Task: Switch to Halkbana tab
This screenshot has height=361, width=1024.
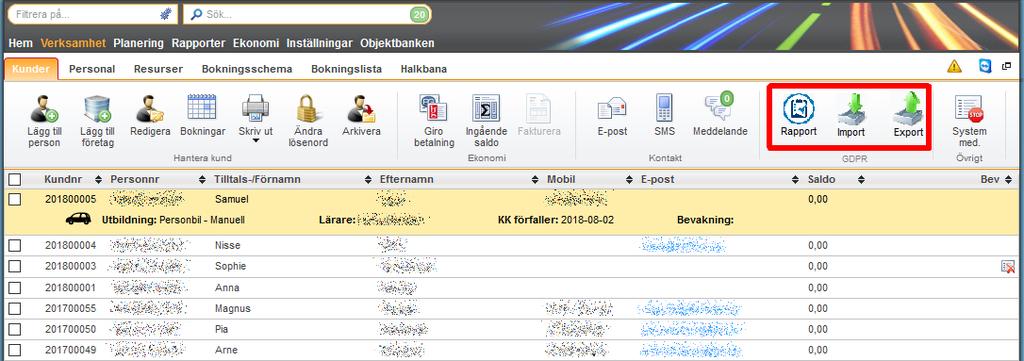Action: 424,69
